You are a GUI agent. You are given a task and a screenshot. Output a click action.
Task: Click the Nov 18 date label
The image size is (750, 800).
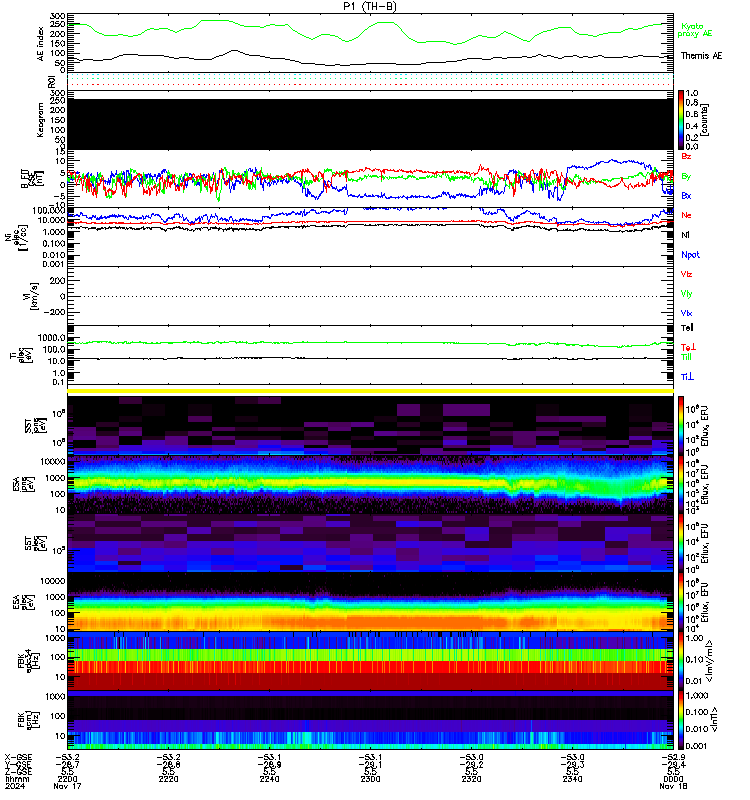[x=673, y=786]
